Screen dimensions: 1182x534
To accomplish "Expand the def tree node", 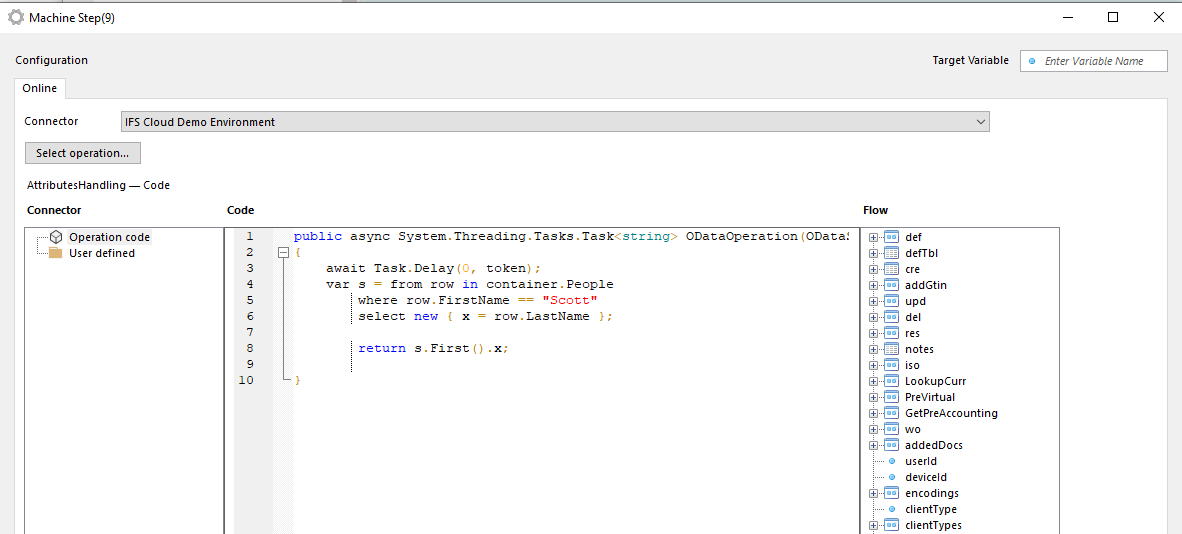I will pos(874,237).
